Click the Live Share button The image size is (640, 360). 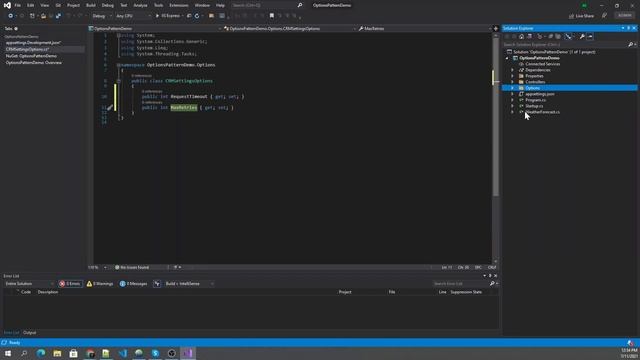tap(582, 16)
